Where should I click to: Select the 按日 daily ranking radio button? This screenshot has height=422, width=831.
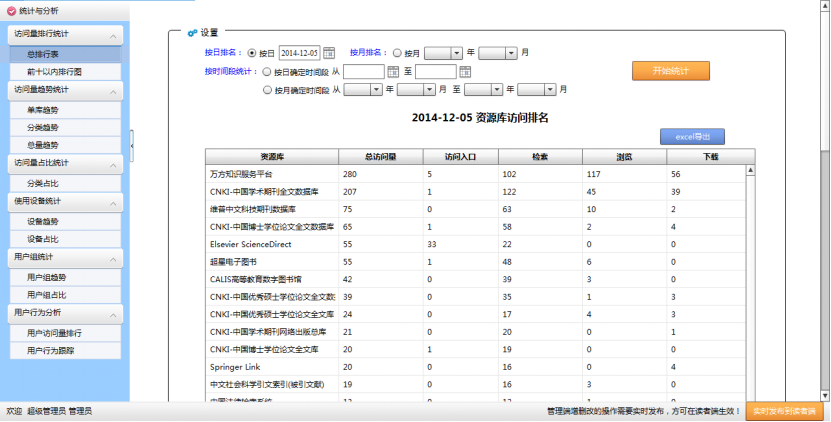click(251, 53)
